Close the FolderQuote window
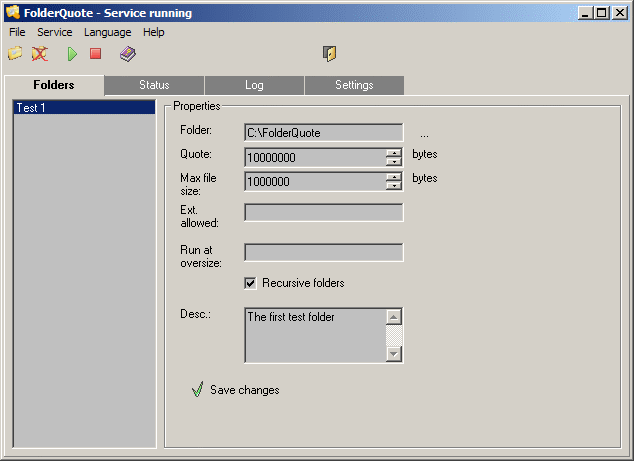The height and width of the screenshot is (461, 634). click(x=619, y=13)
